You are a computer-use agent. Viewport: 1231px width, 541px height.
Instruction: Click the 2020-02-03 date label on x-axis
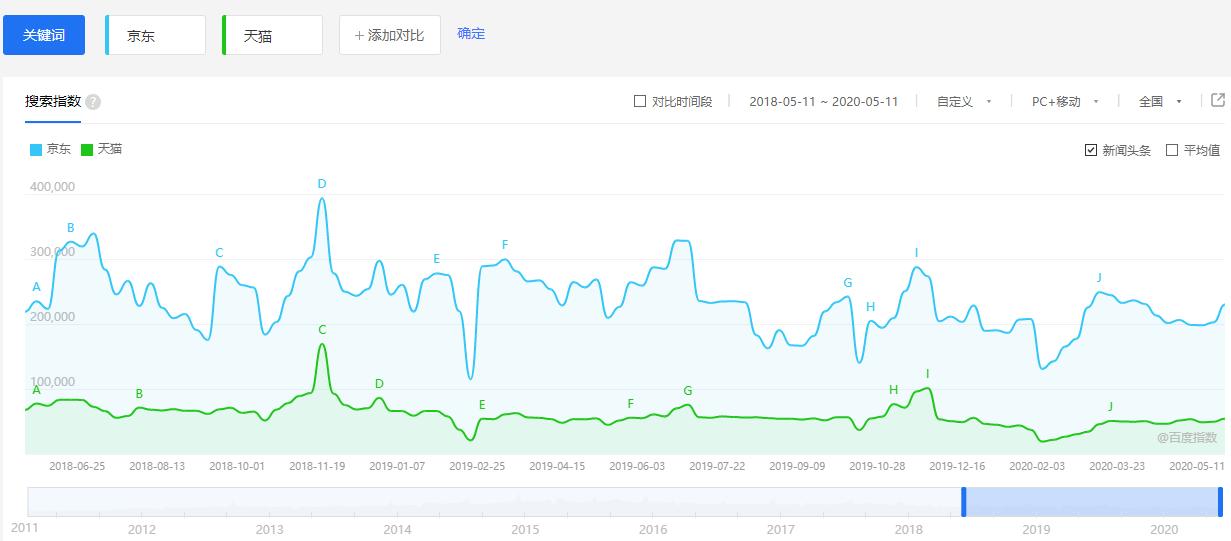(x=1037, y=466)
